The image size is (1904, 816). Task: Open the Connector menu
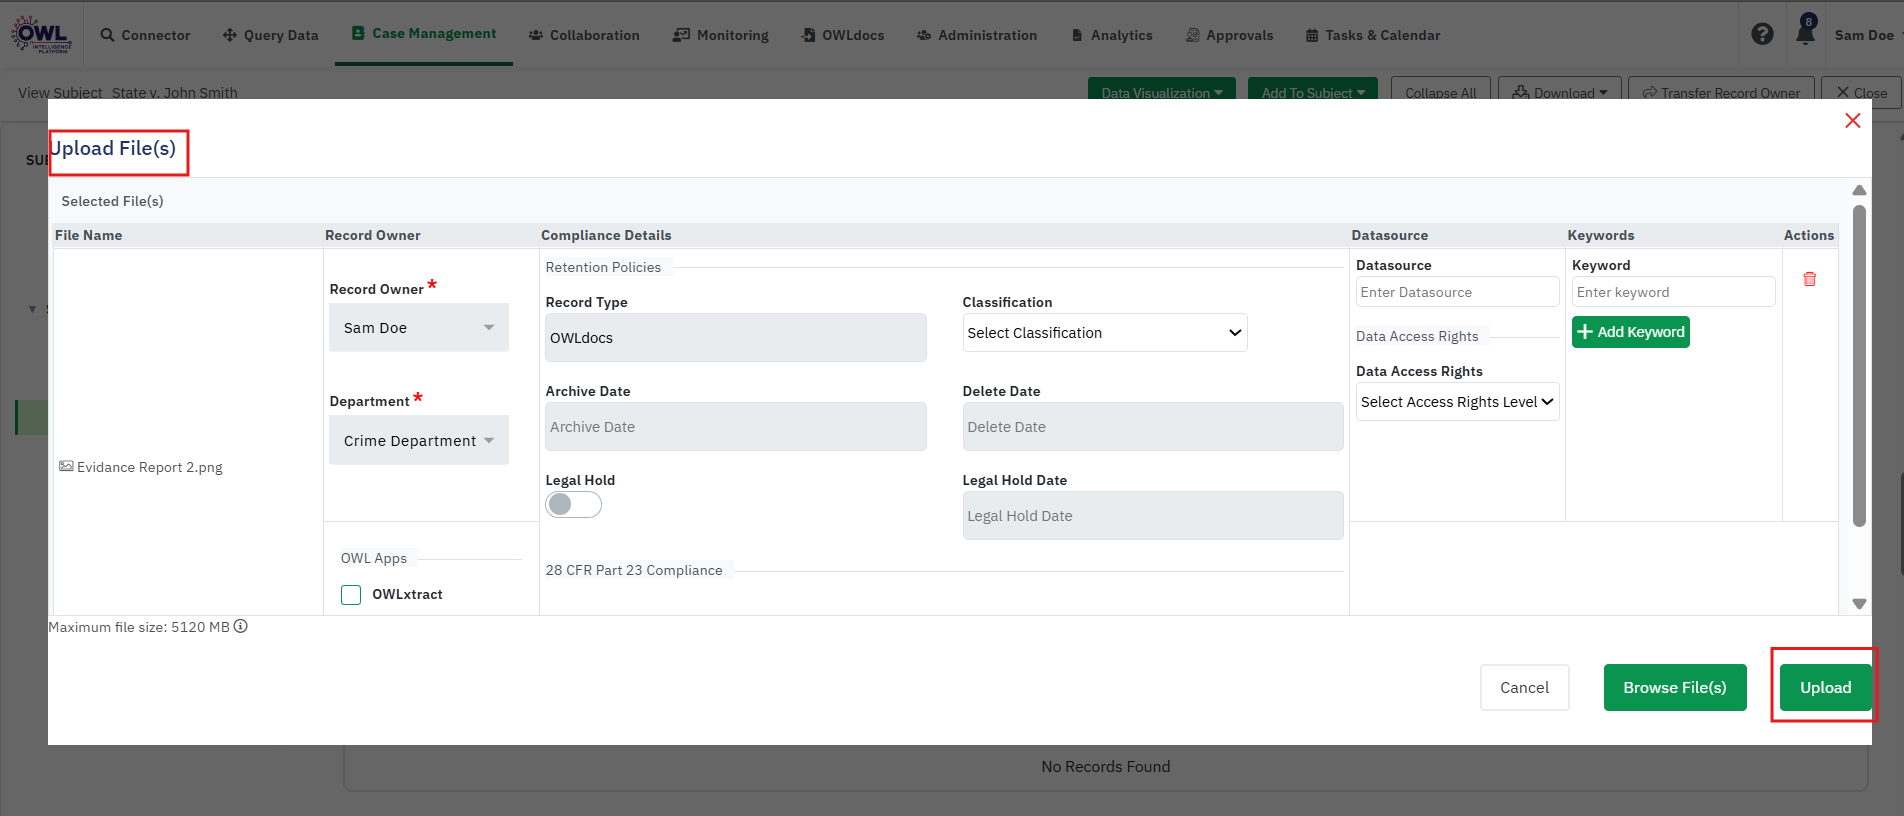pyautogui.click(x=145, y=35)
